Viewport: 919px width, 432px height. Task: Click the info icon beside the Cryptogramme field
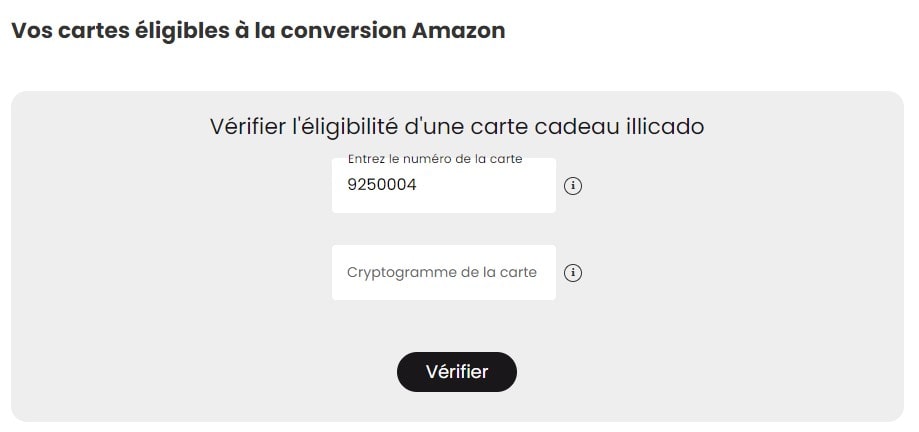tap(573, 273)
